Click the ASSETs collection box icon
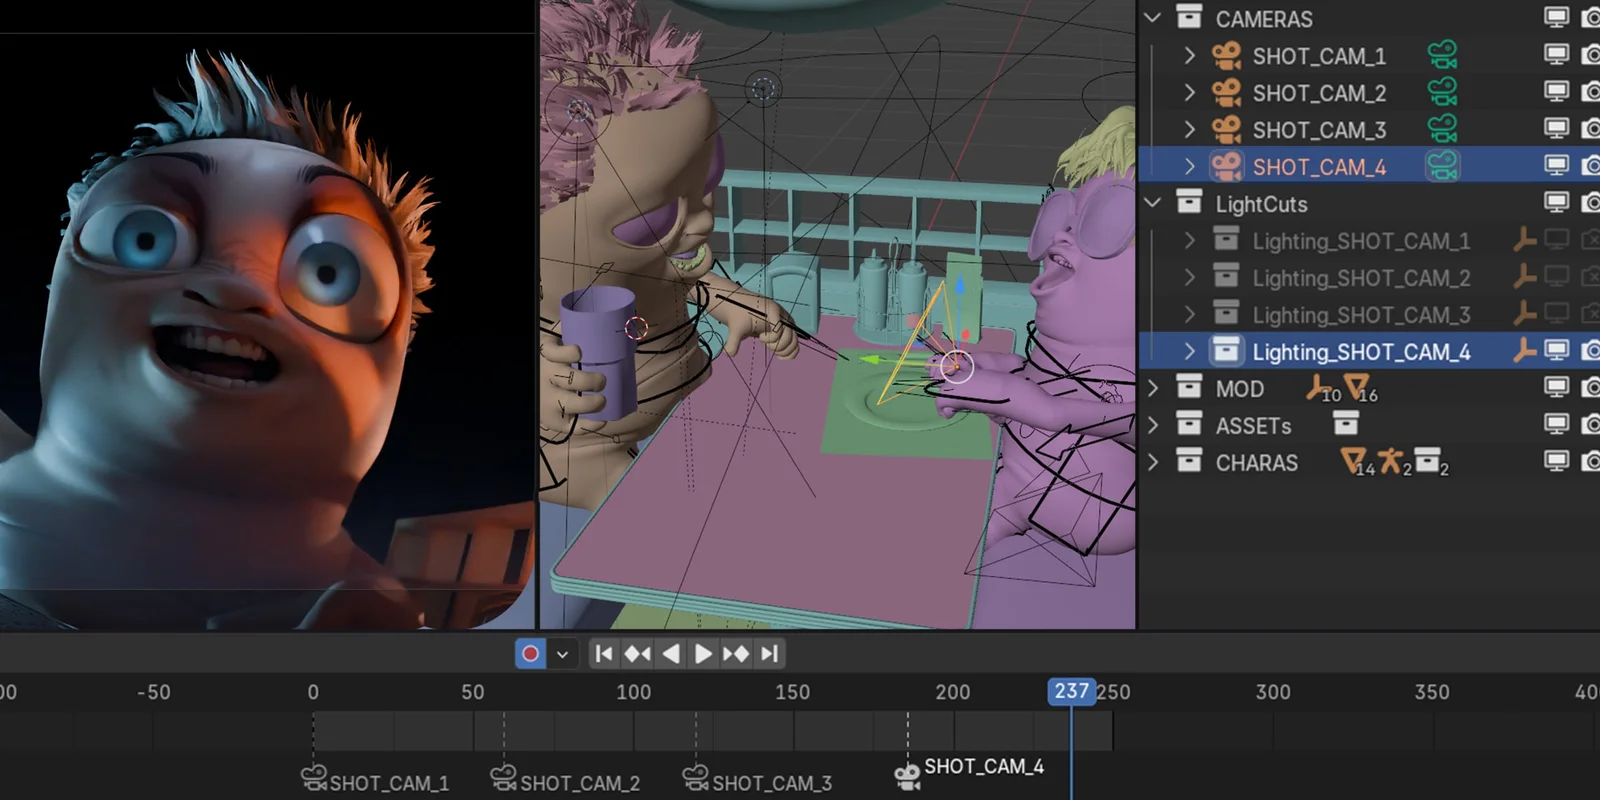 [x=1188, y=424]
